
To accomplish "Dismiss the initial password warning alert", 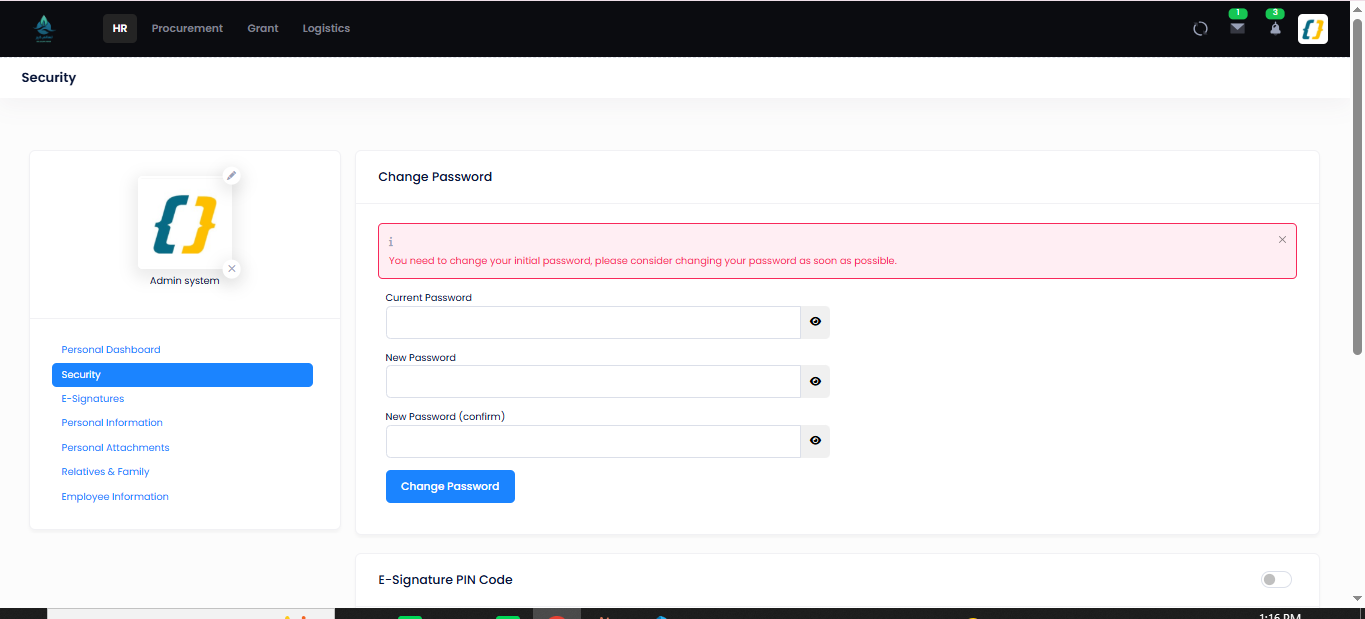I will click(x=1282, y=240).
